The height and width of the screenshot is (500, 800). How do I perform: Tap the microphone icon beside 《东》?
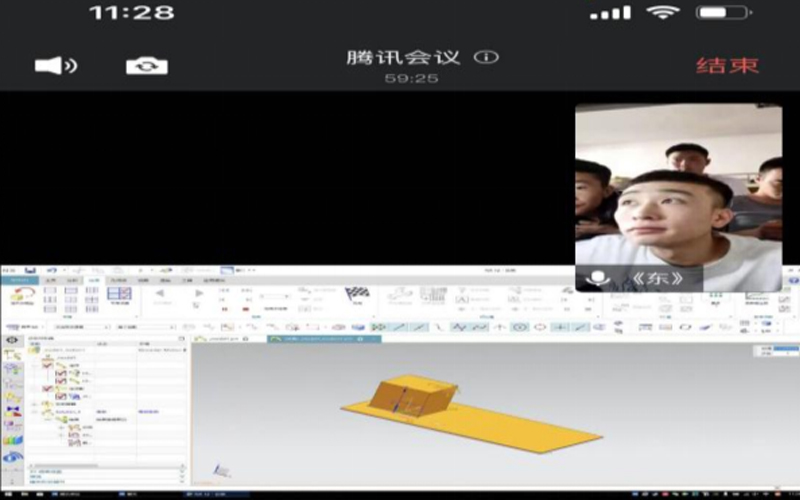click(598, 278)
